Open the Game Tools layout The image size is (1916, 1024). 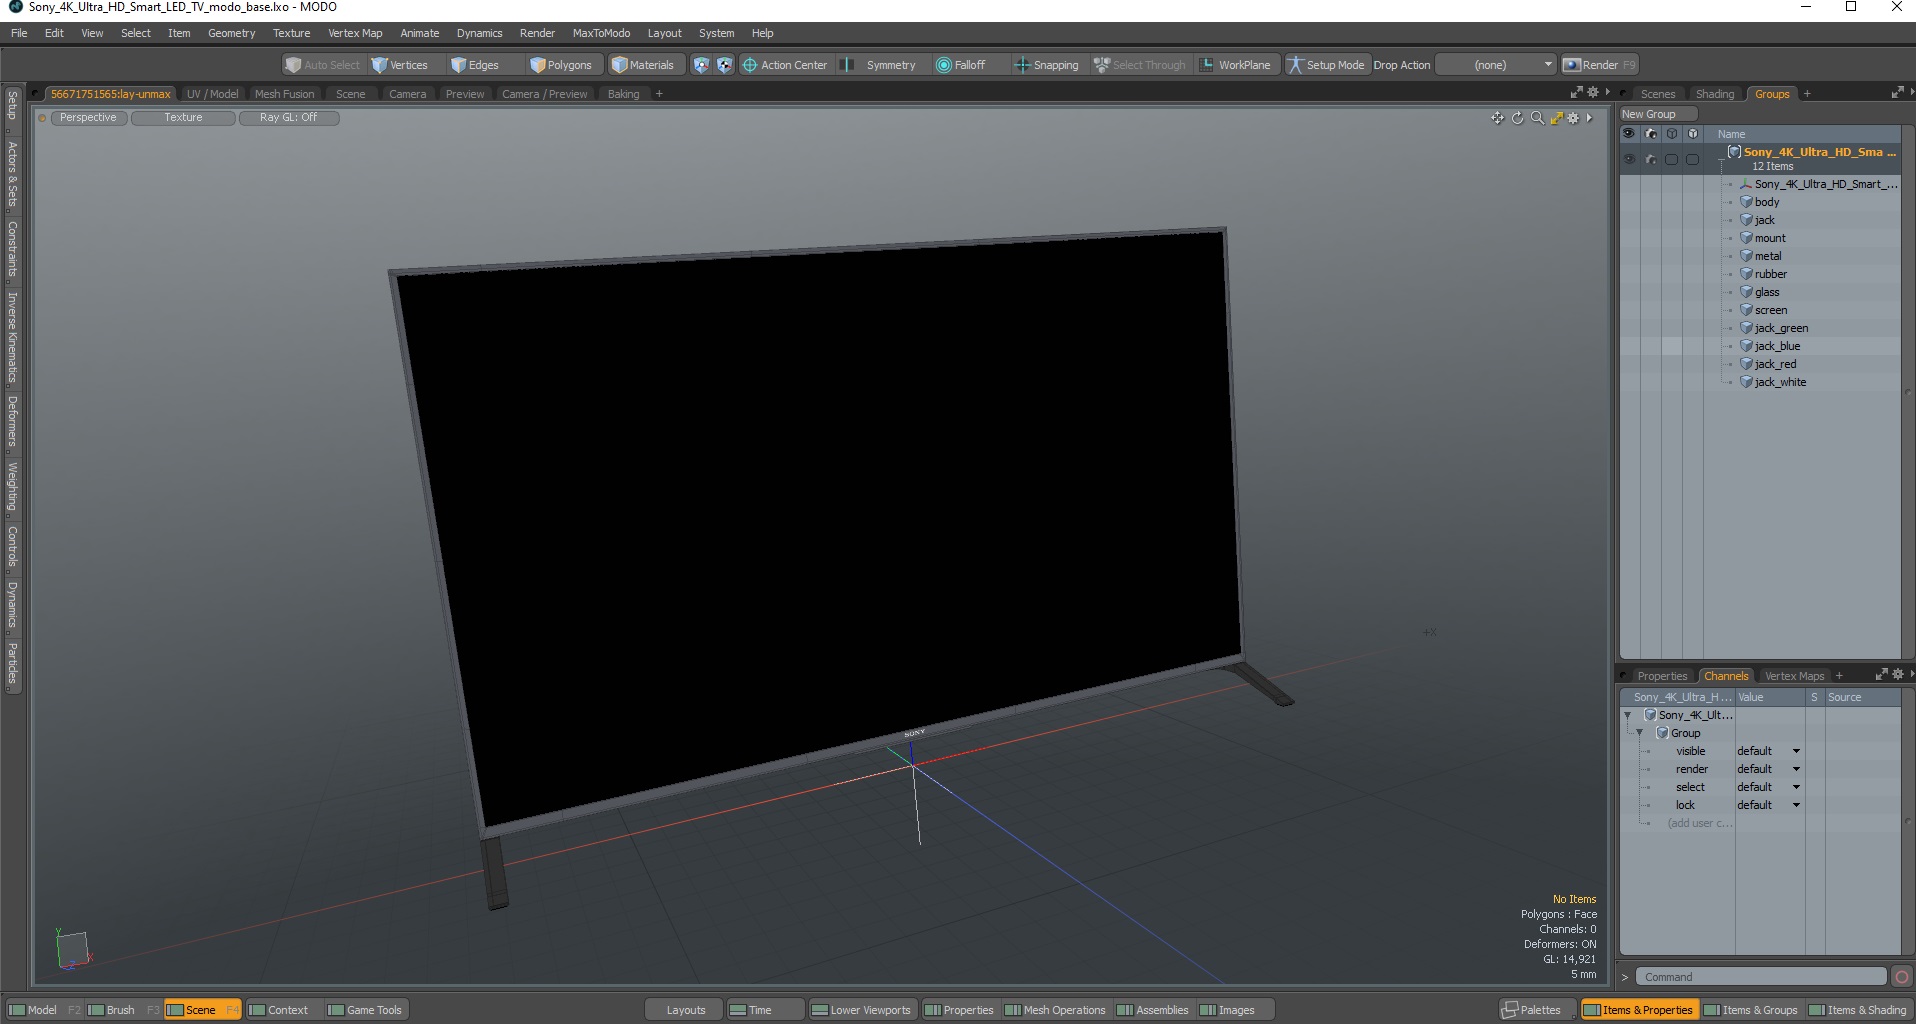365,1010
